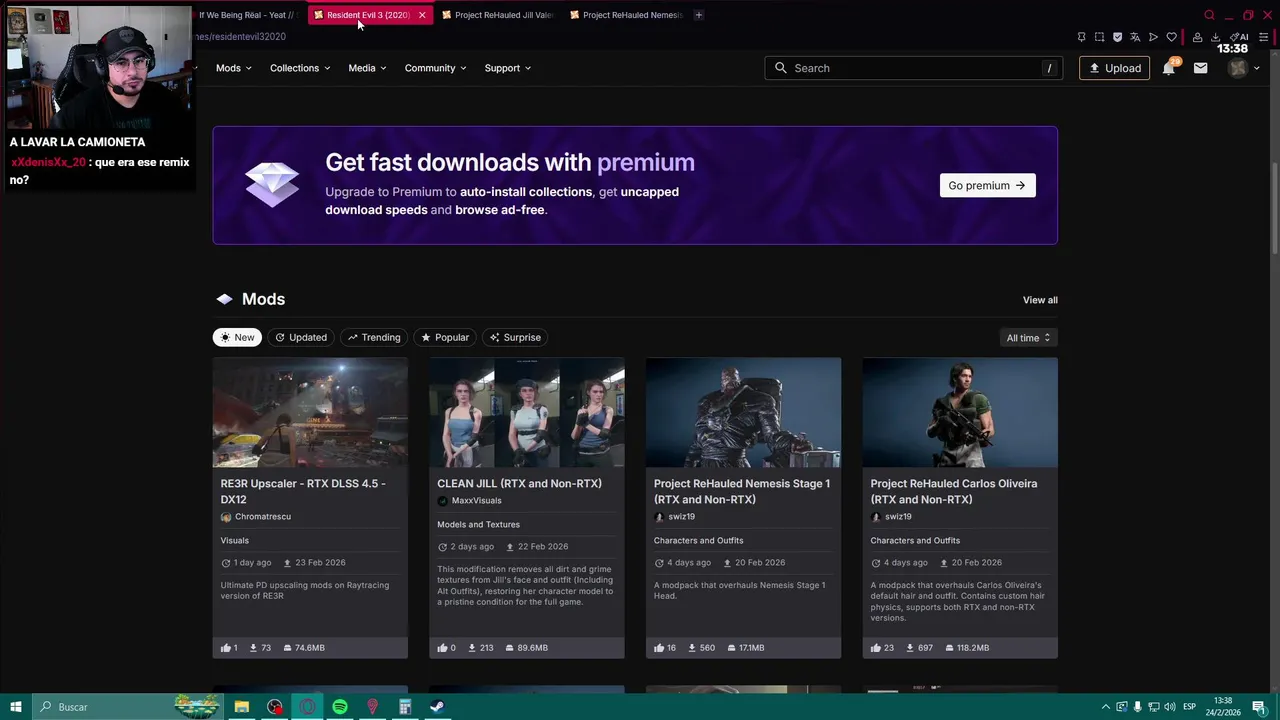Open the View all mods link
Screen dimensions: 1280x720
click(1040, 300)
